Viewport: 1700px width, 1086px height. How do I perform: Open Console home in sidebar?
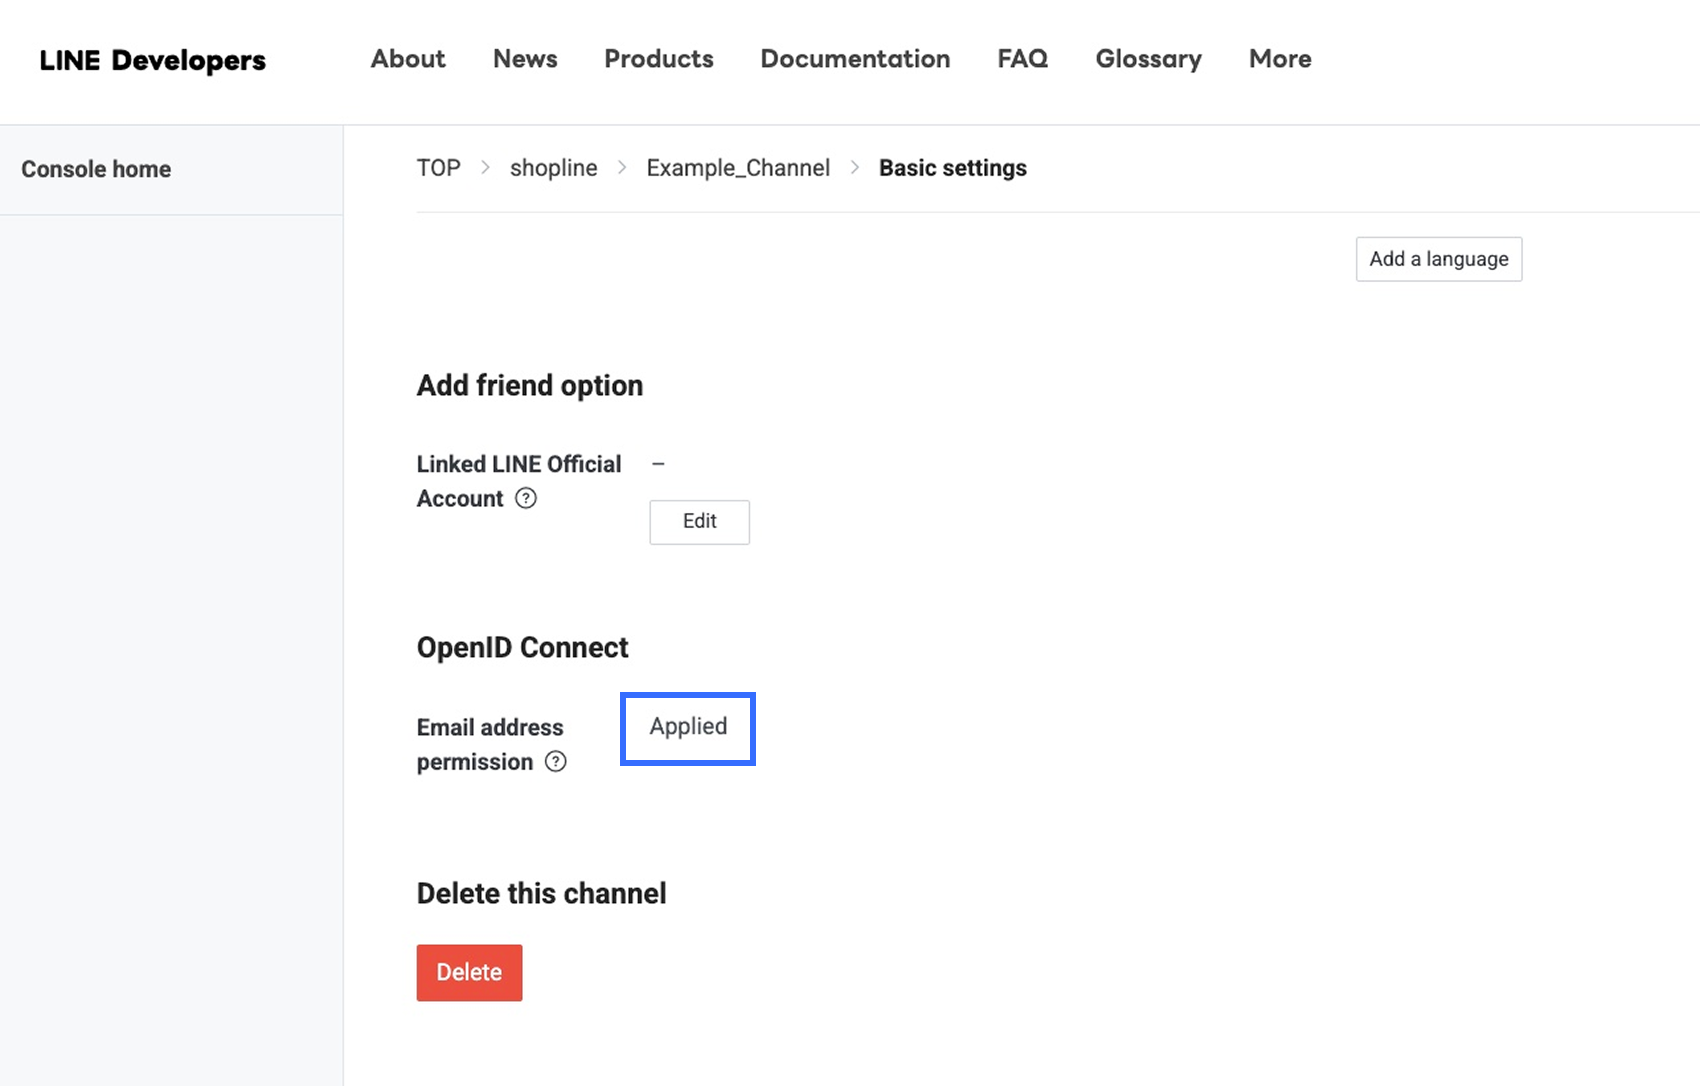(x=96, y=169)
